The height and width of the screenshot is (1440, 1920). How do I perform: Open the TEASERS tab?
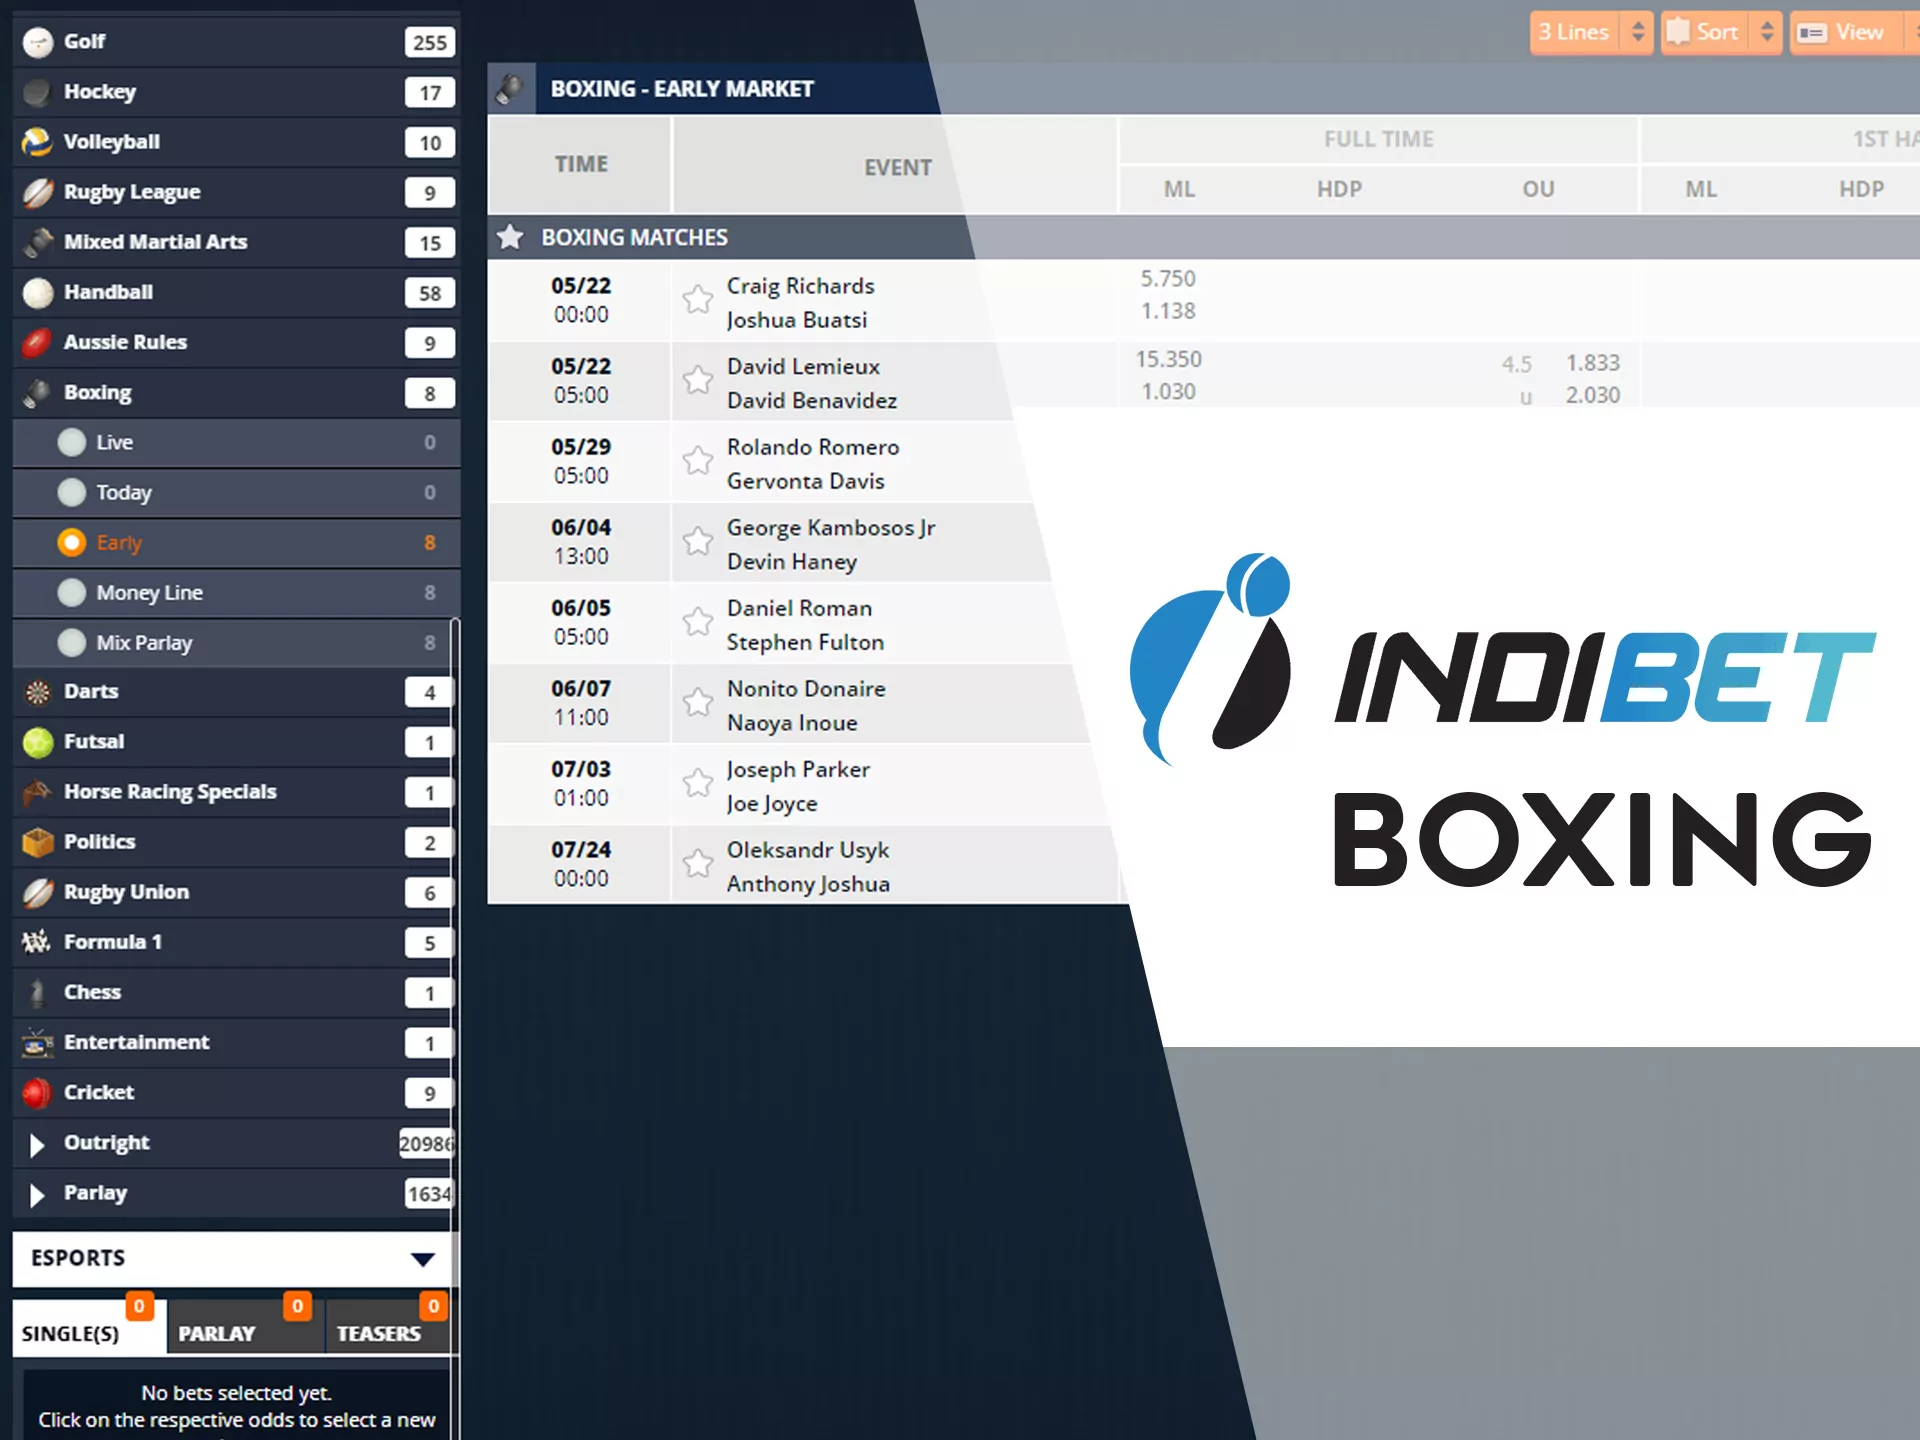[381, 1333]
